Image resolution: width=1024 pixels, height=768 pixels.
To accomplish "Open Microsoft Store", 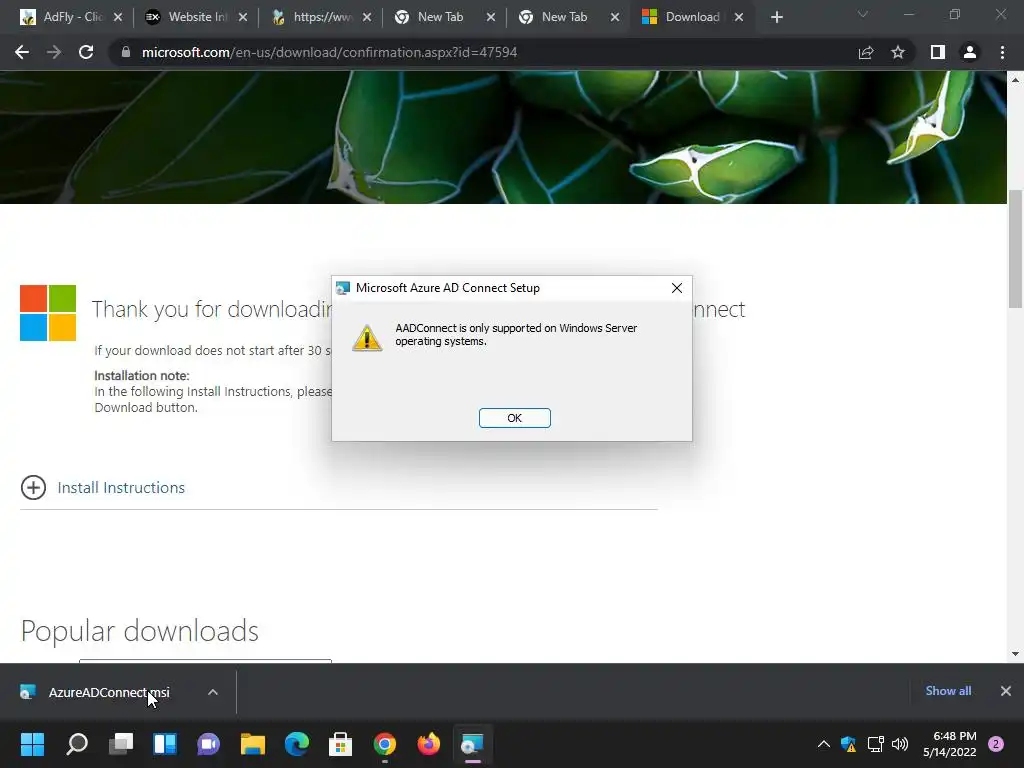I will pyautogui.click(x=340, y=744).
